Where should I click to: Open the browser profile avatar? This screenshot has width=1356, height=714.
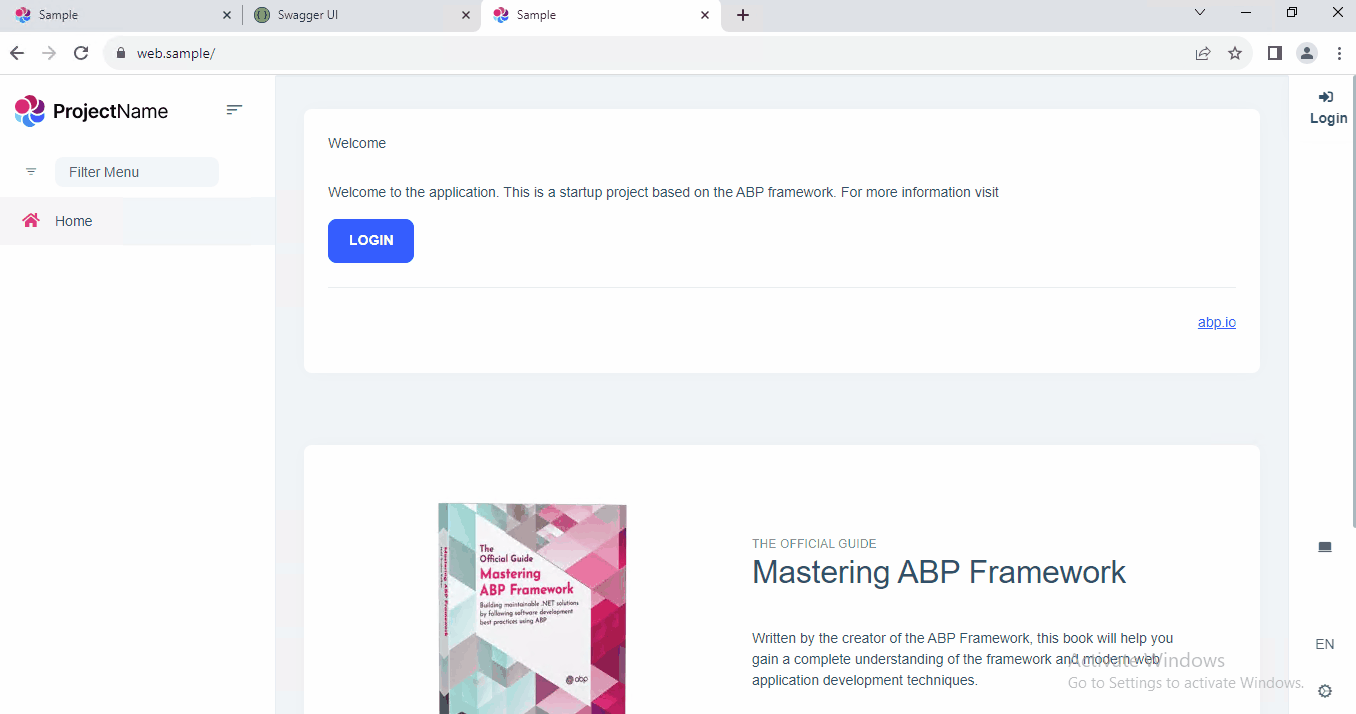click(x=1307, y=53)
